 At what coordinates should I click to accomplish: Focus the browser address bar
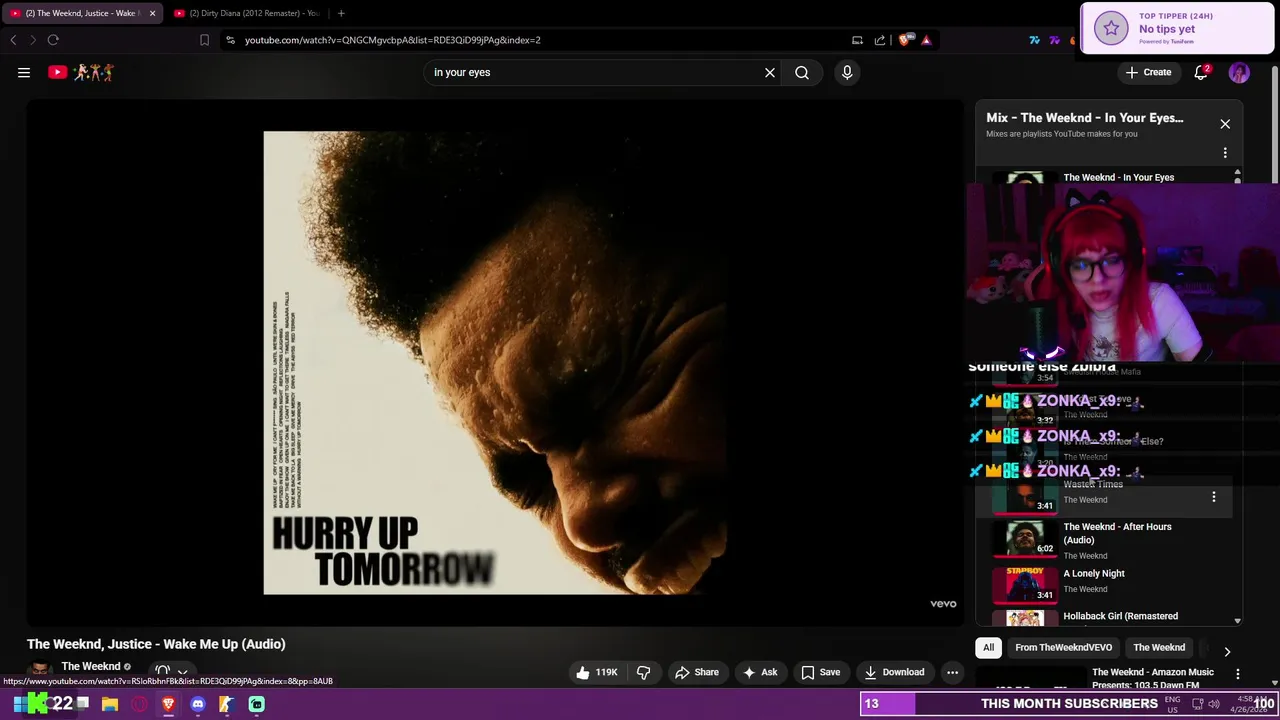point(540,40)
